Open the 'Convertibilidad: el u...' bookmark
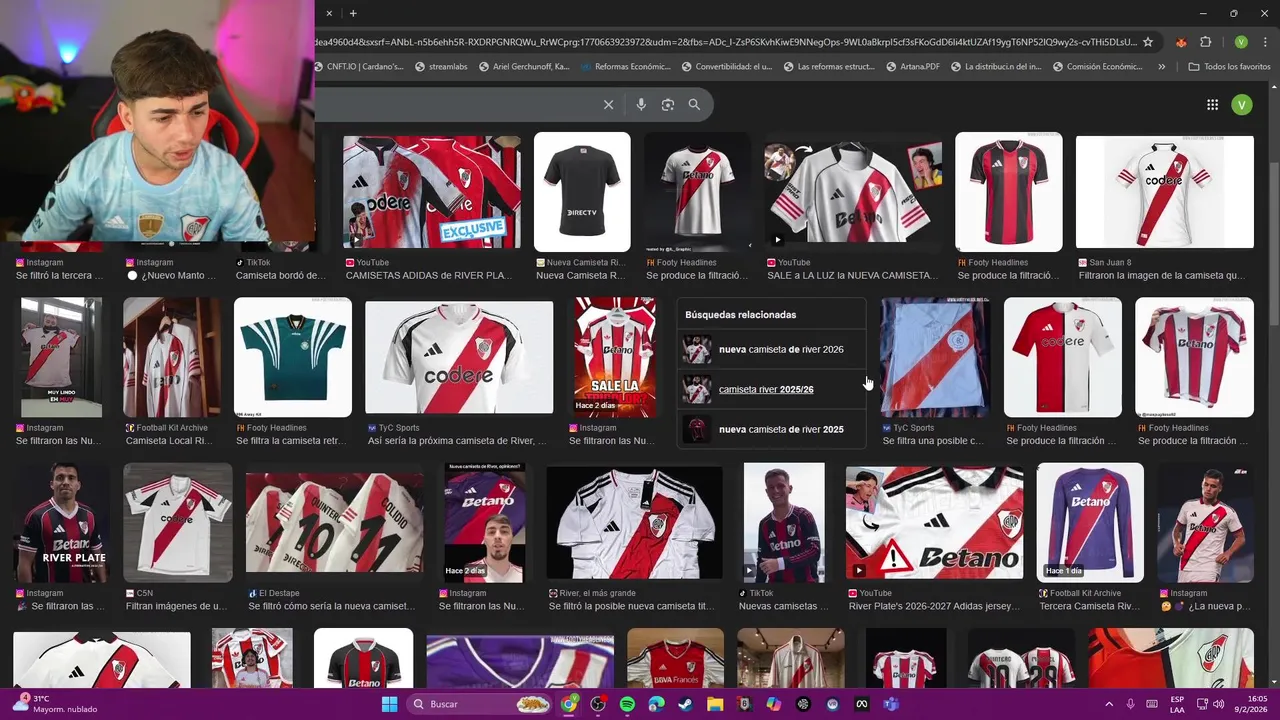The height and width of the screenshot is (720, 1280). click(x=727, y=67)
